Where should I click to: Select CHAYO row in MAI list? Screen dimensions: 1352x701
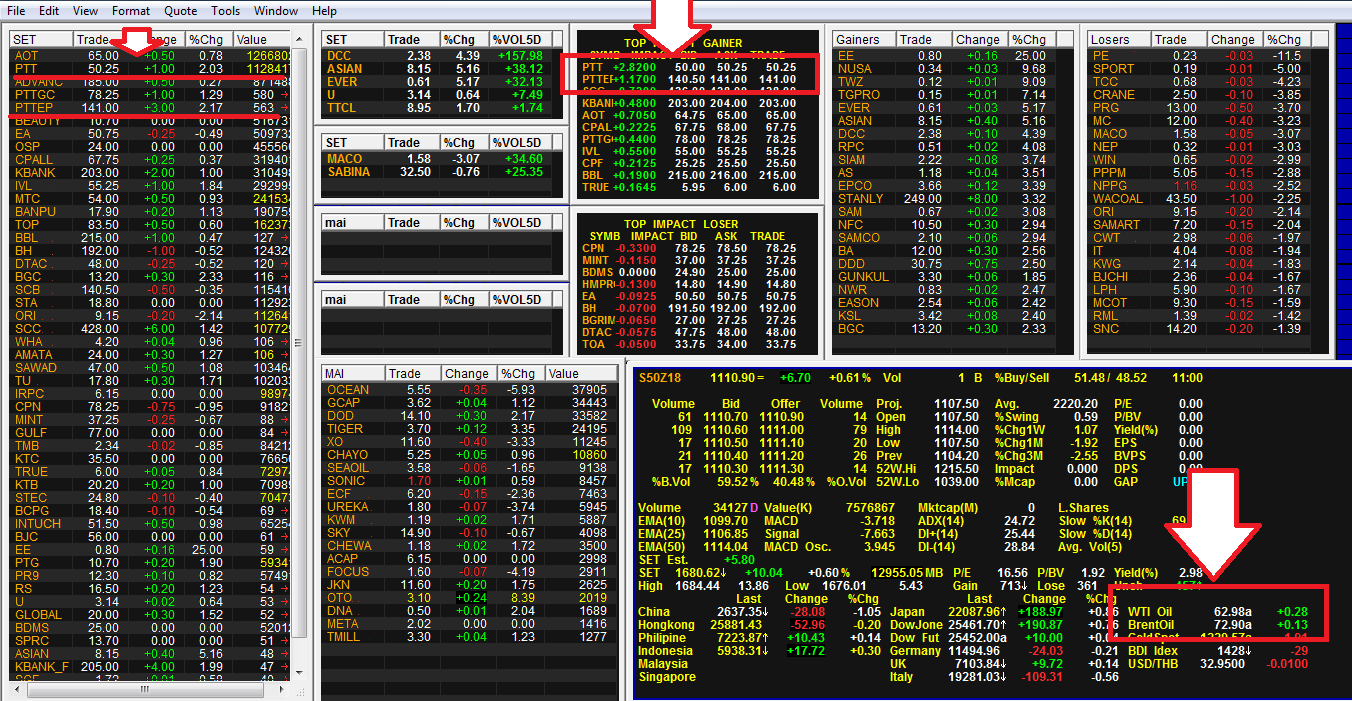click(468, 454)
